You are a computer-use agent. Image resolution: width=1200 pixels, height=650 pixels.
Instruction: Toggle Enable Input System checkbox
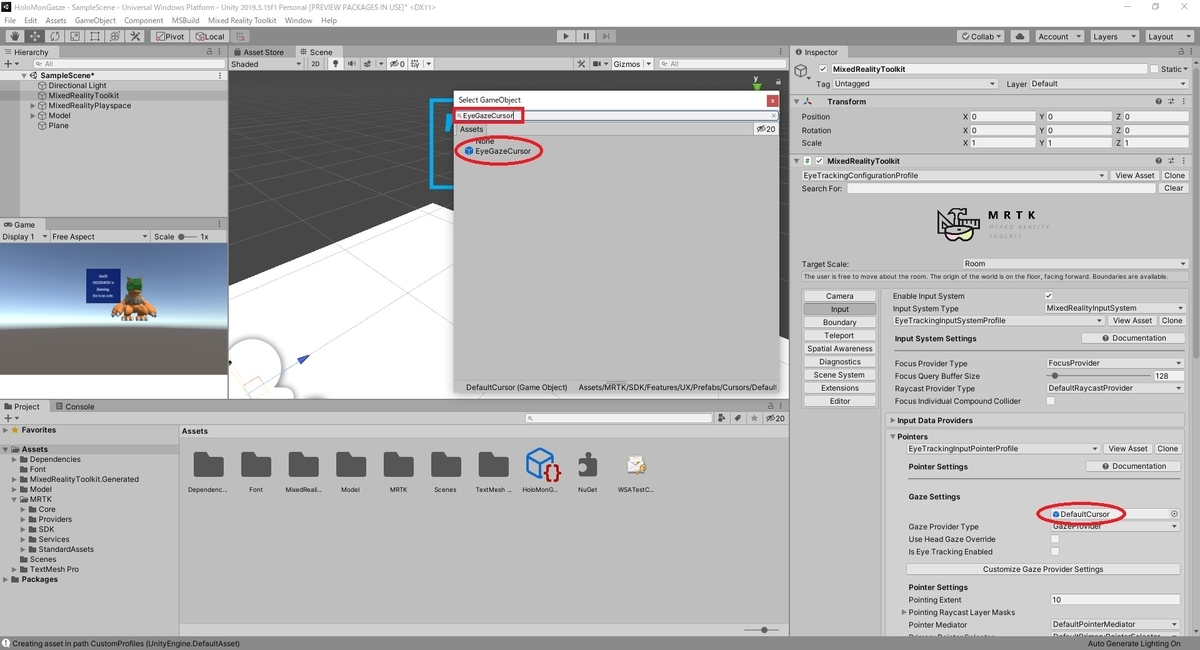(x=1049, y=296)
